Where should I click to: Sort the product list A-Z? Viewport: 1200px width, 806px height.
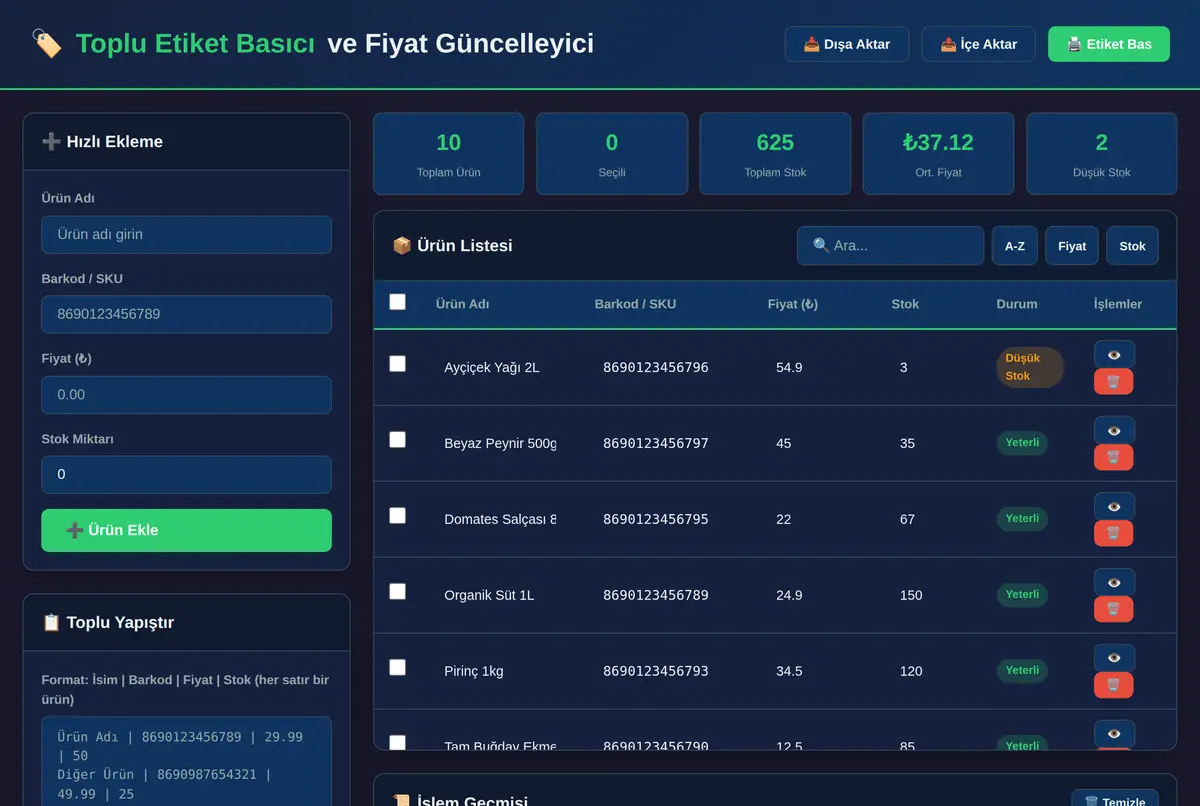1014,246
